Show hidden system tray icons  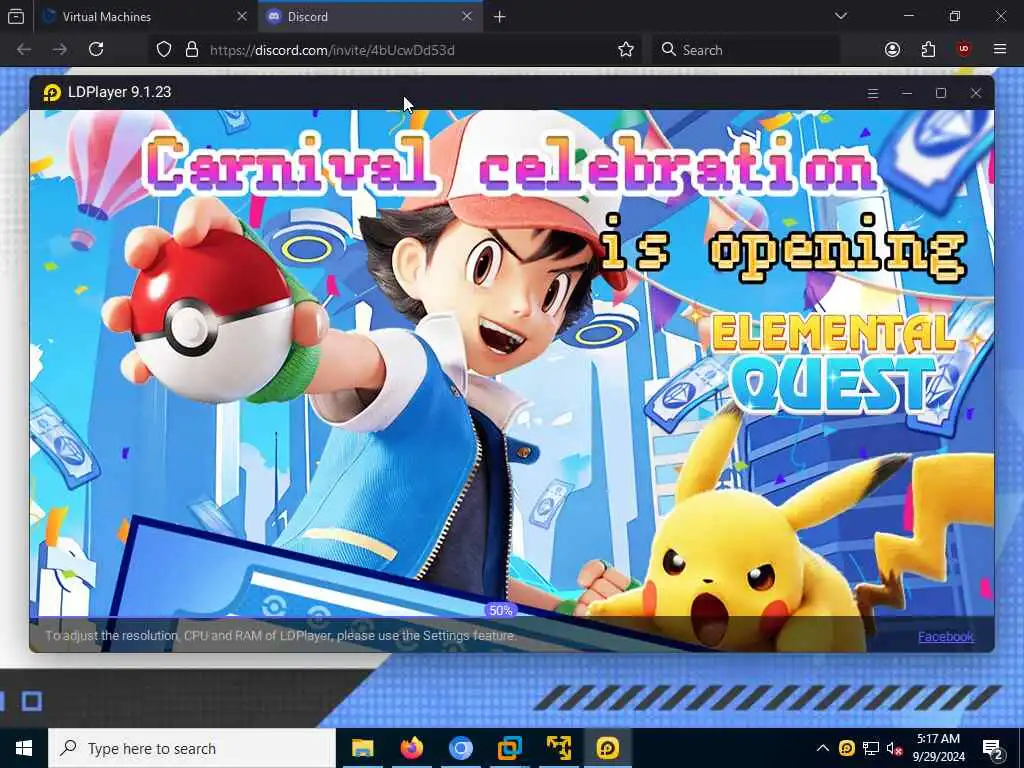pyautogui.click(x=823, y=748)
